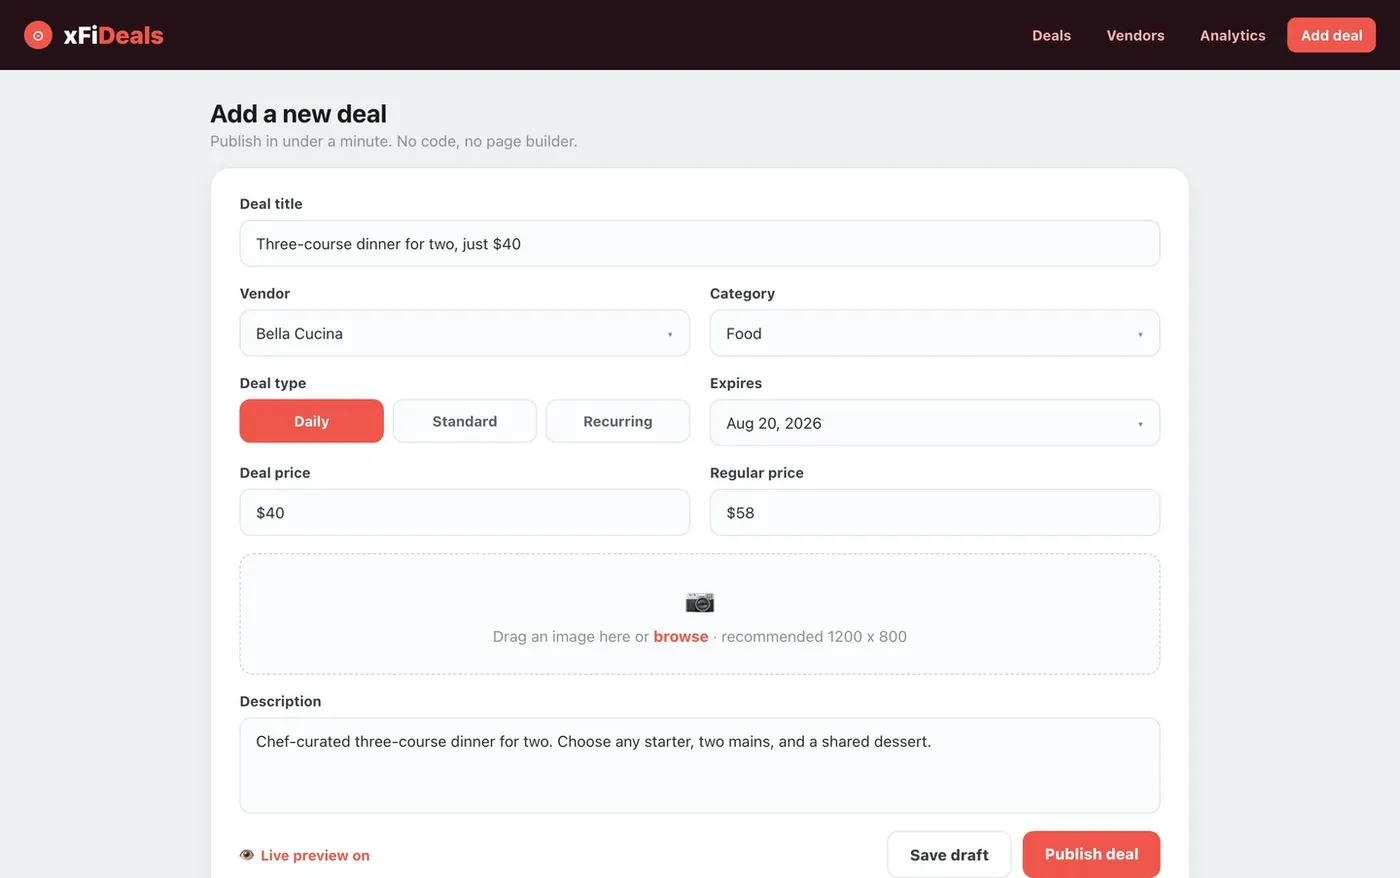This screenshot has width=1400, height=878.
Task: Open the Expires date dropdown
Action: (x=935, y=423)
